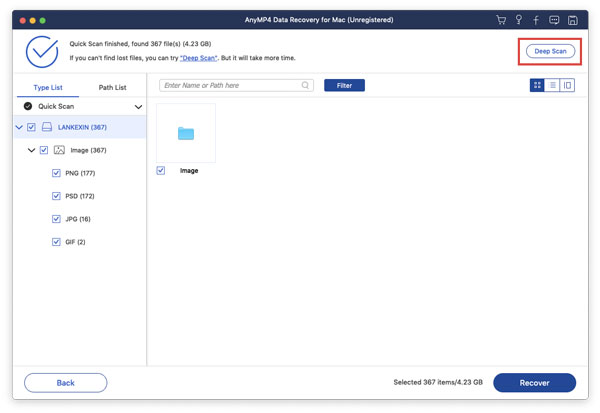This screenshot has width=600, height=413.
Task: Select the PNG (177) row
Action: tap(80, 173)
